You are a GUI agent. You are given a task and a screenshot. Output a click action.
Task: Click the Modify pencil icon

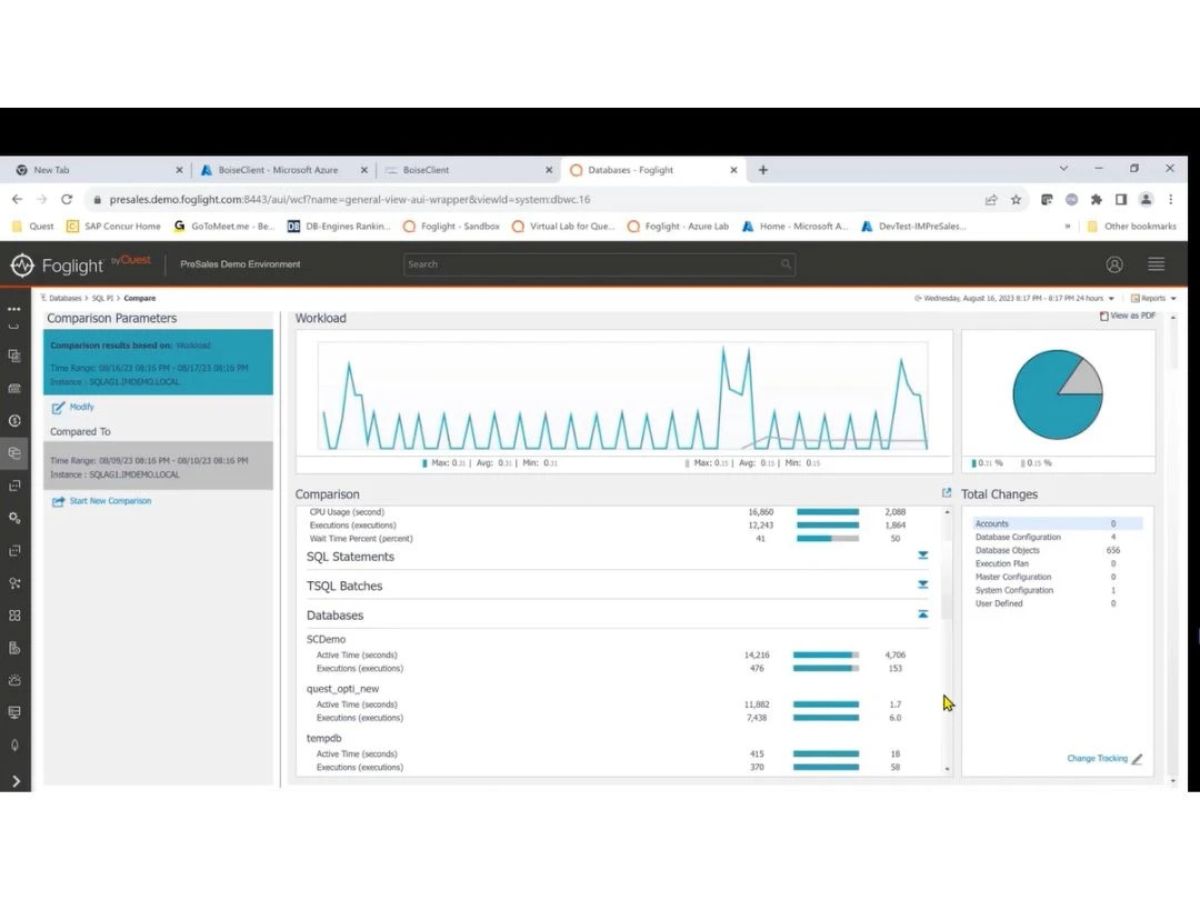(58, 408)
